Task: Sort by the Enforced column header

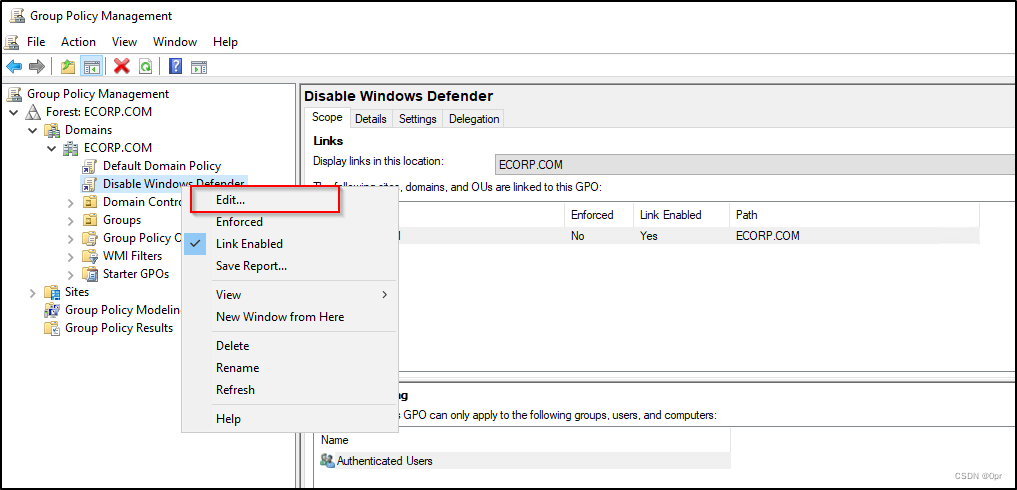Action: [x=599, y=215]
